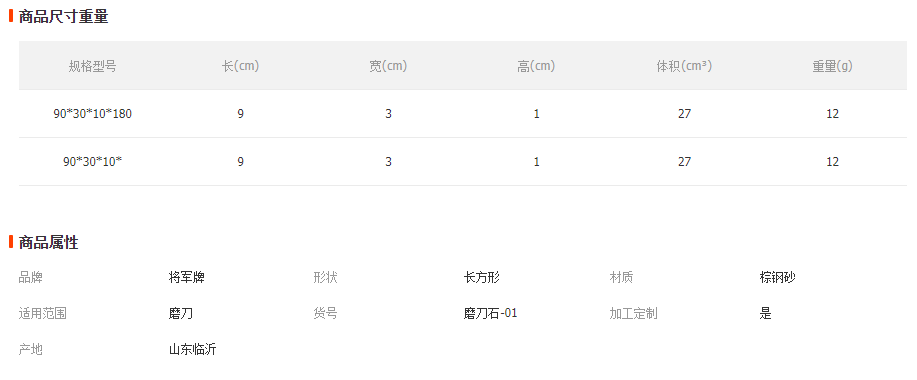Click the 品牌 attribute label

tap(30, 278)
